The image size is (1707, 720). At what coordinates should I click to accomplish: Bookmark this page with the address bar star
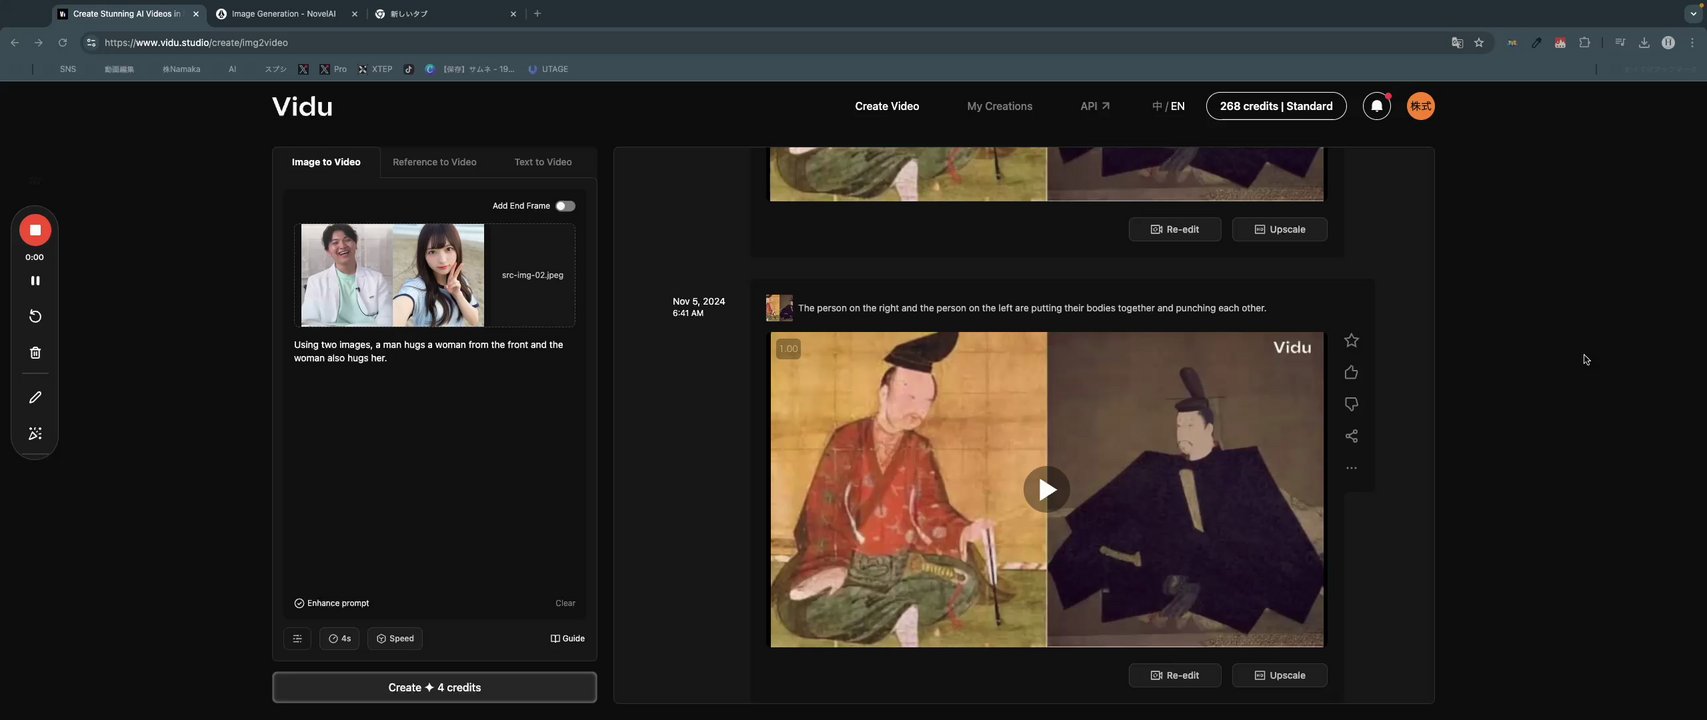coord(1479,43)
